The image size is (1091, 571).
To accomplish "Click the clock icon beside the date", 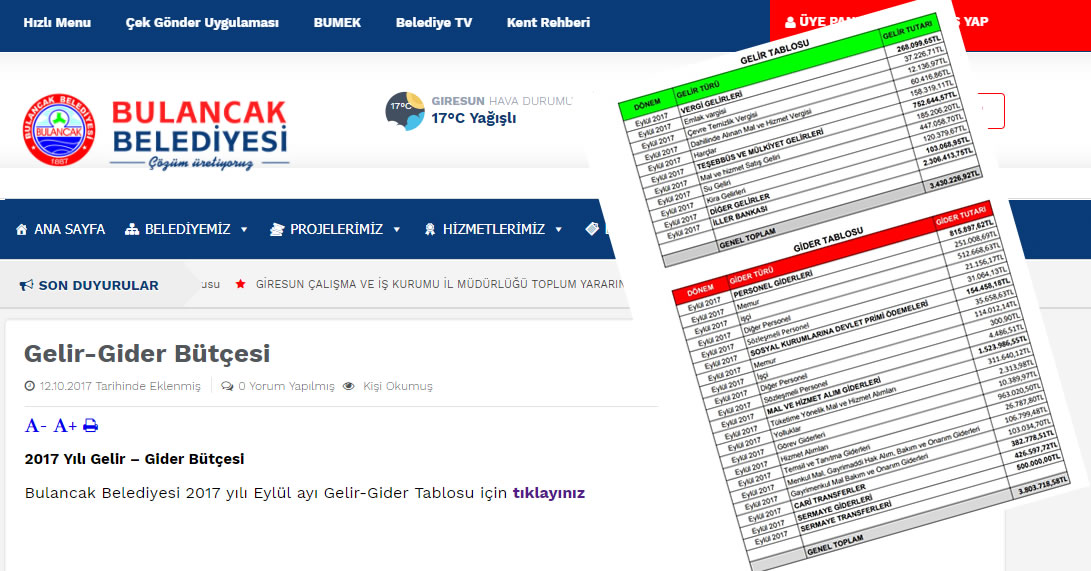I will click(29, 386).
